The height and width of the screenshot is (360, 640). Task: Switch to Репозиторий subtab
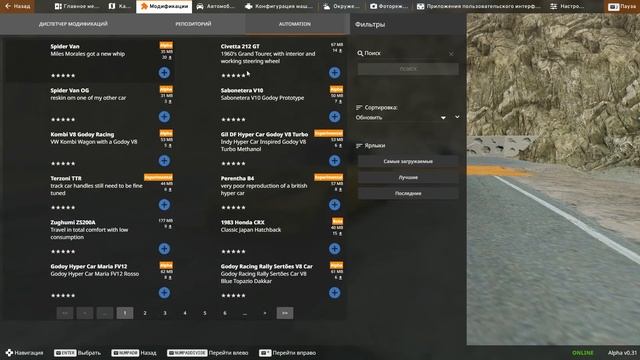(x=193, y=24)
